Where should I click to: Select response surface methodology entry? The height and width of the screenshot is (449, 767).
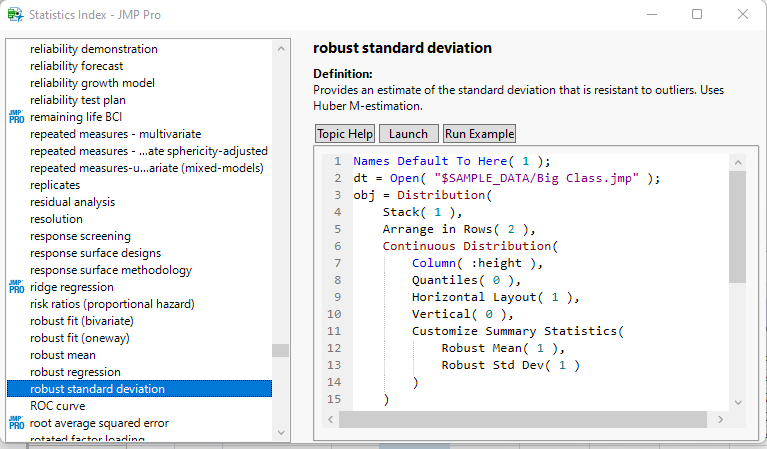click(x=111, y=270)
